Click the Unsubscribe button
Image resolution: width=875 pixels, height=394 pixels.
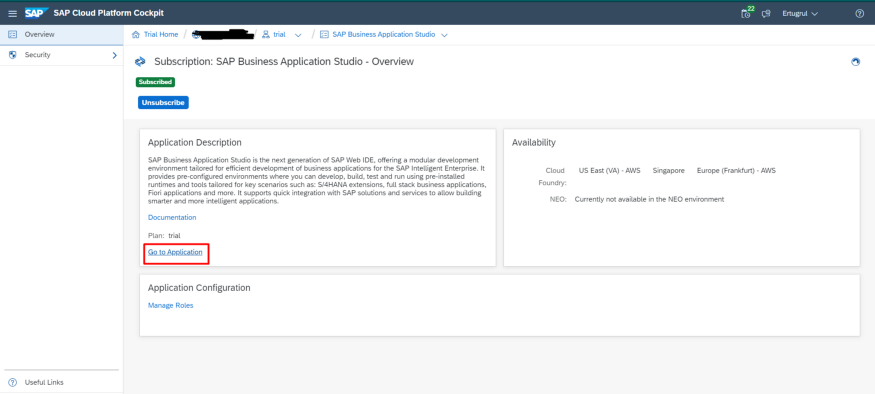(164, 103)
